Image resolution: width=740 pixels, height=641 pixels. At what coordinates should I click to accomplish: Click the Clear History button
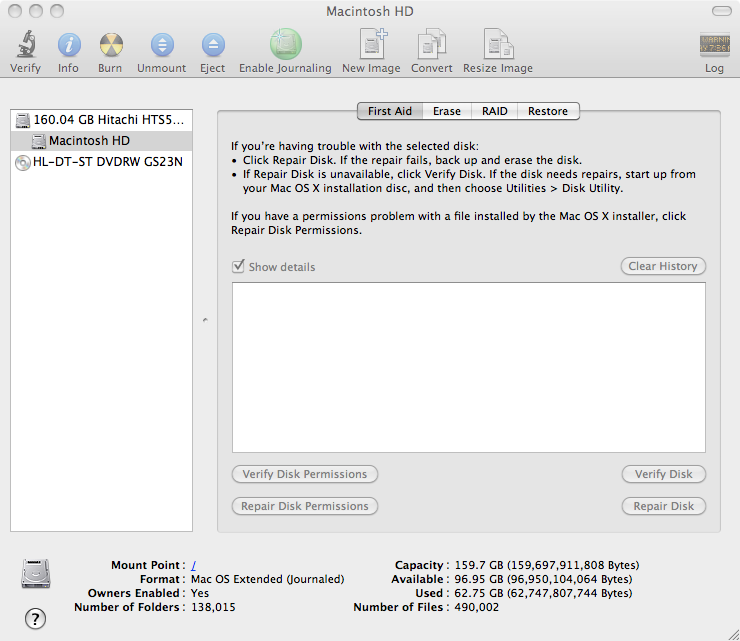(x=663, y=266)
